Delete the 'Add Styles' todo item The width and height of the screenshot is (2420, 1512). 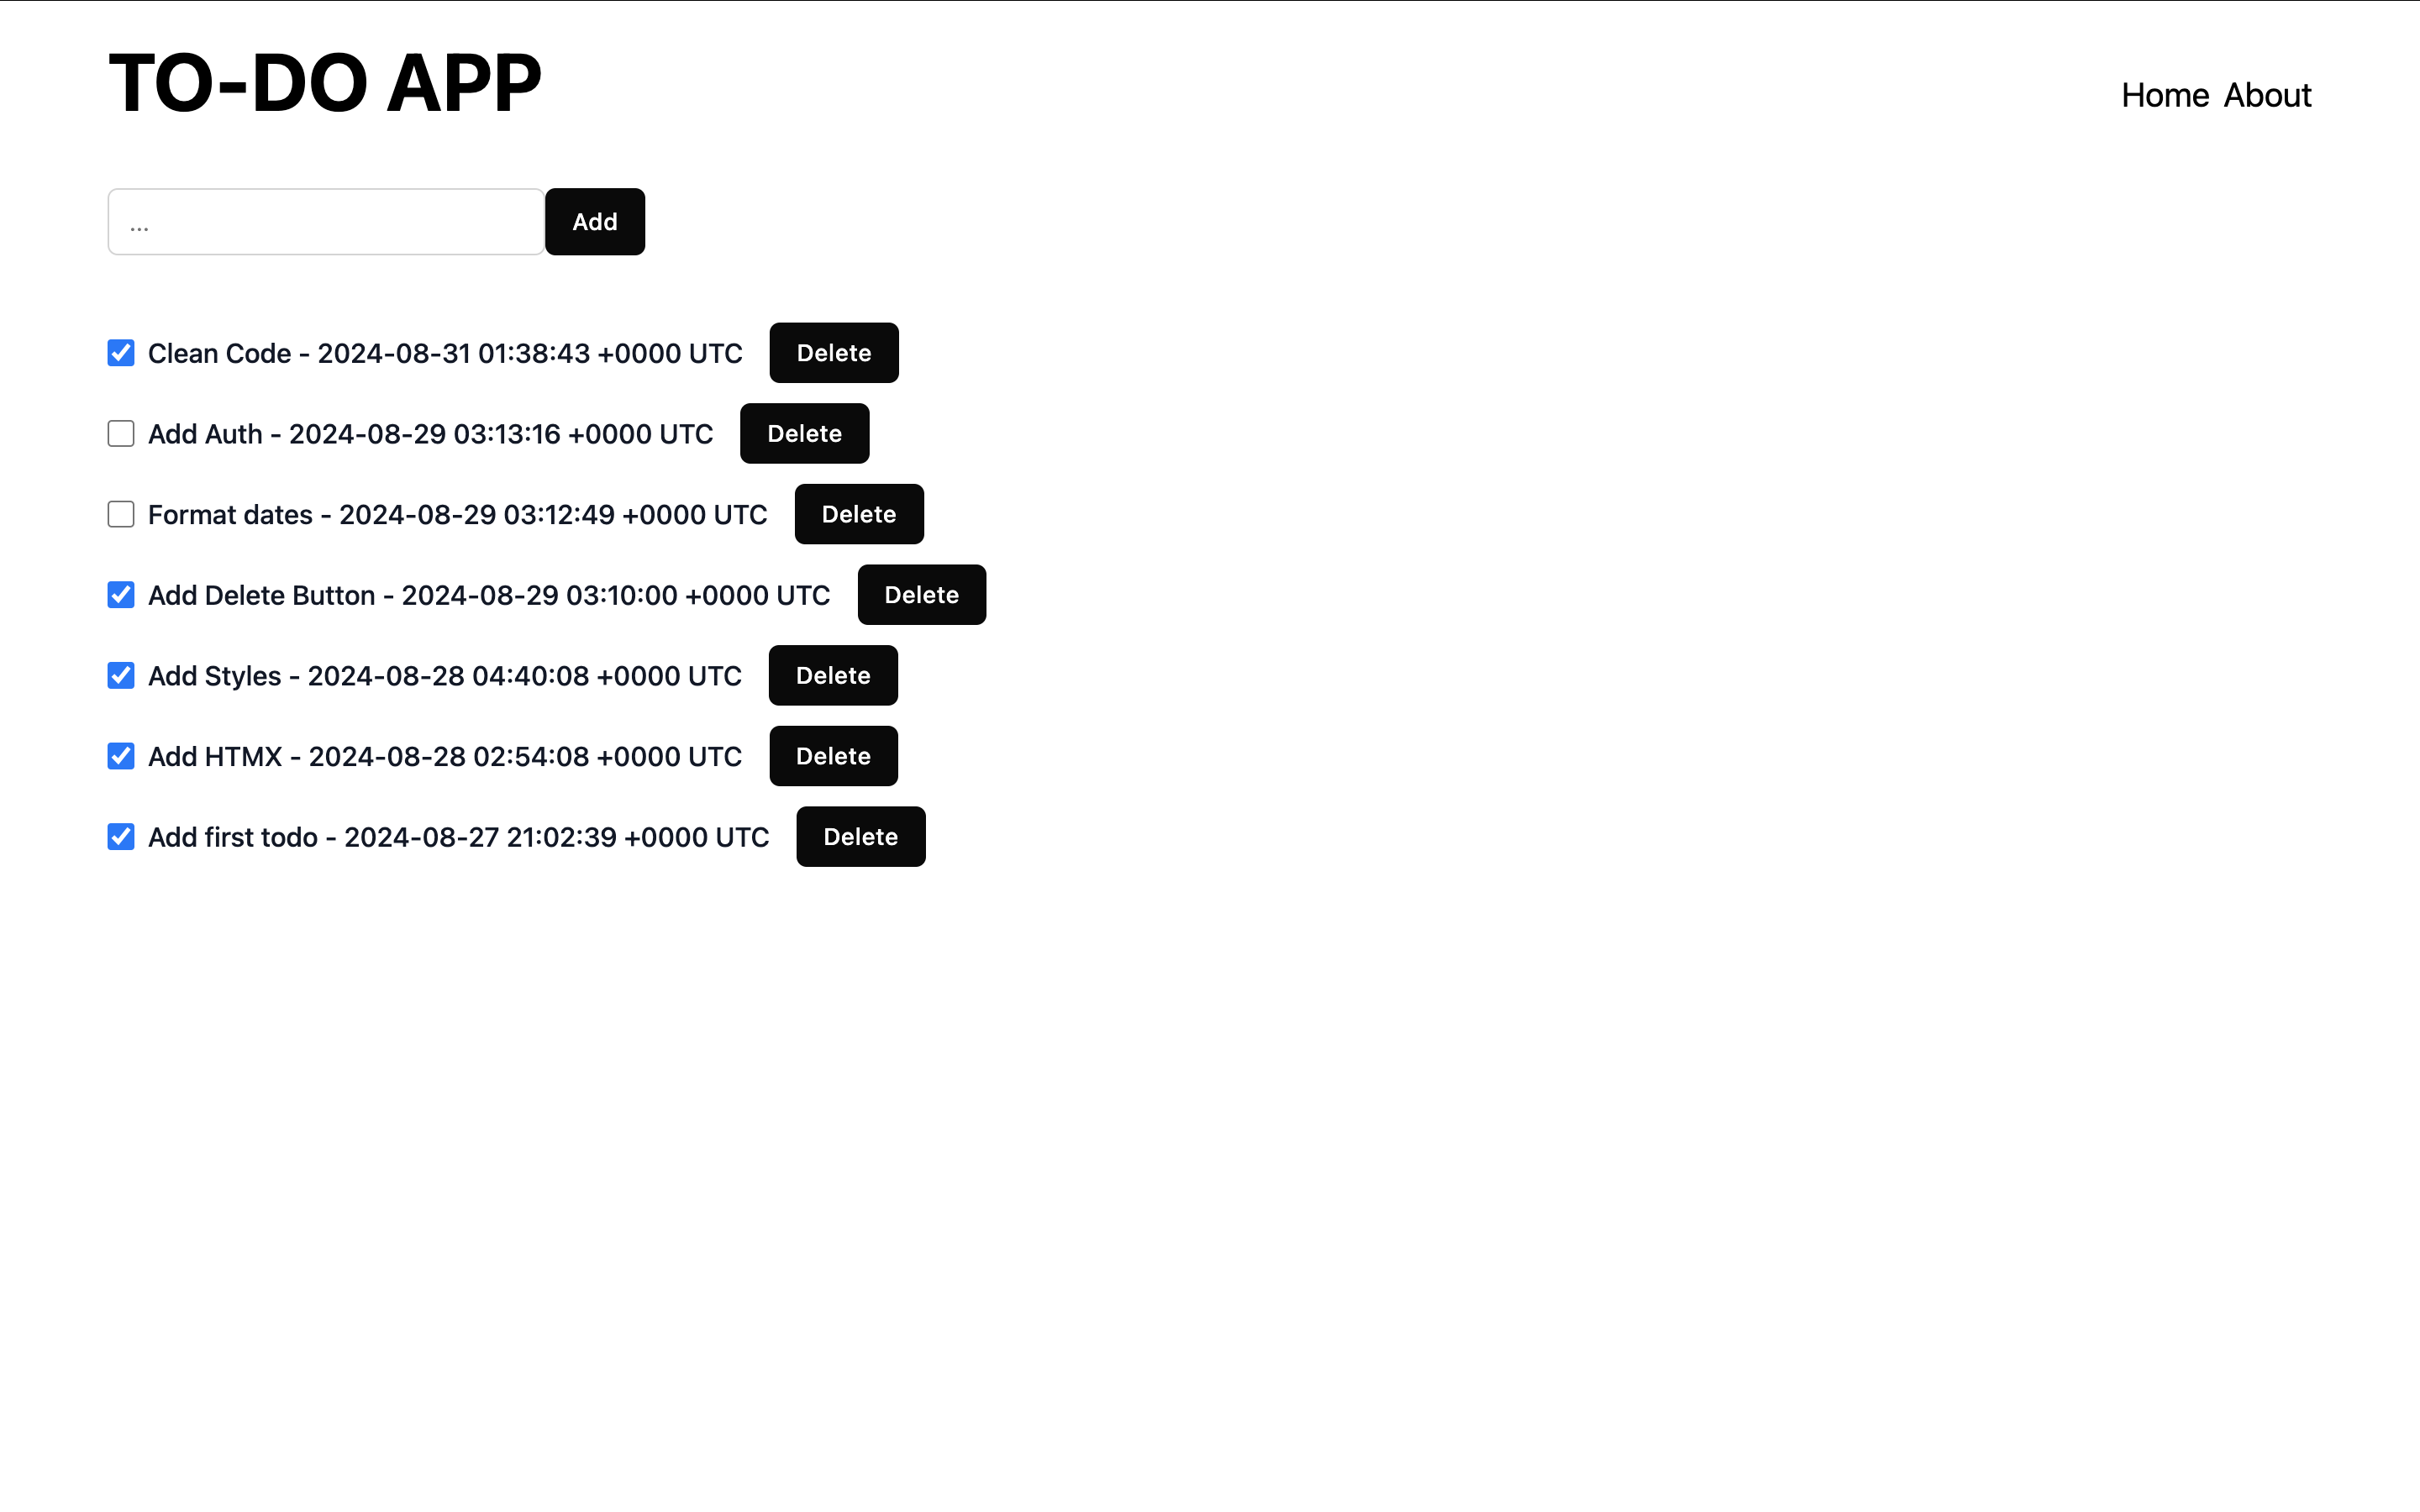point(833,675)
